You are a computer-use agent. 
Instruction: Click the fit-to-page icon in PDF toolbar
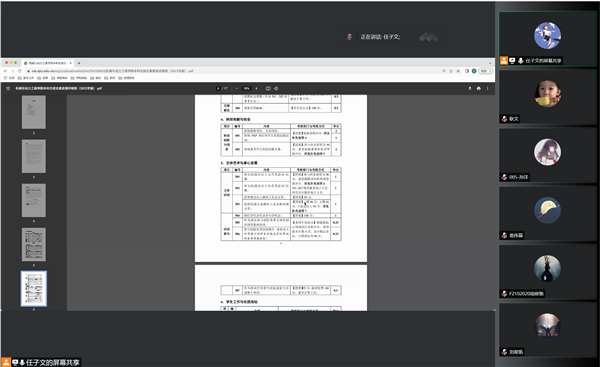pyautogui.click(x=268, y=88)
